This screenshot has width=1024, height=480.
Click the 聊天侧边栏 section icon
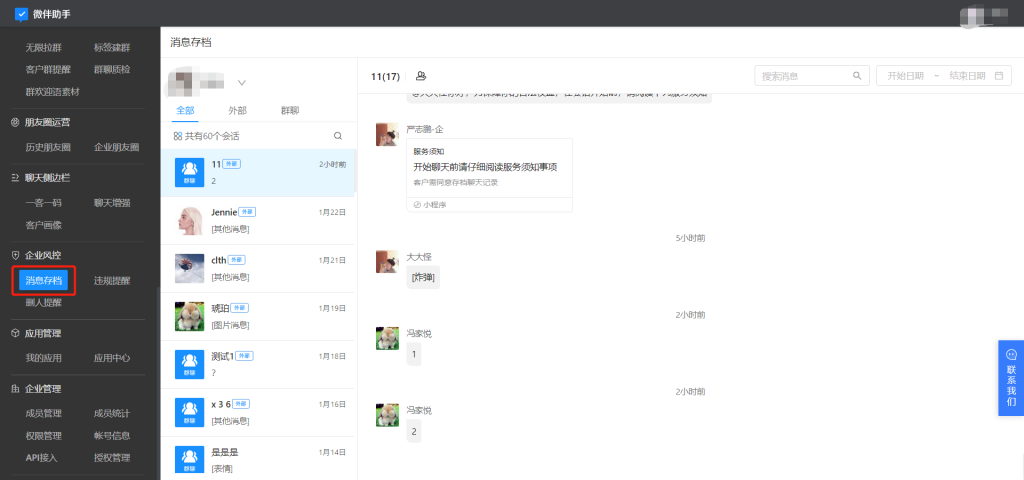[x=16, y=177]
